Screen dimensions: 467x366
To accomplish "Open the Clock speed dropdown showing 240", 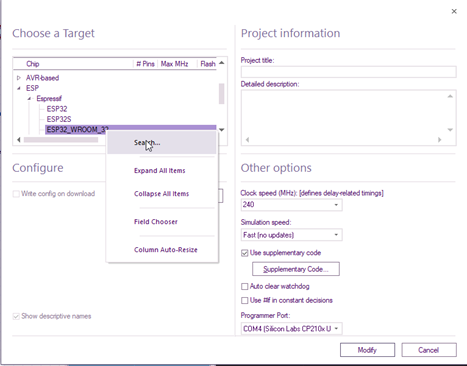I will (291, 205).
